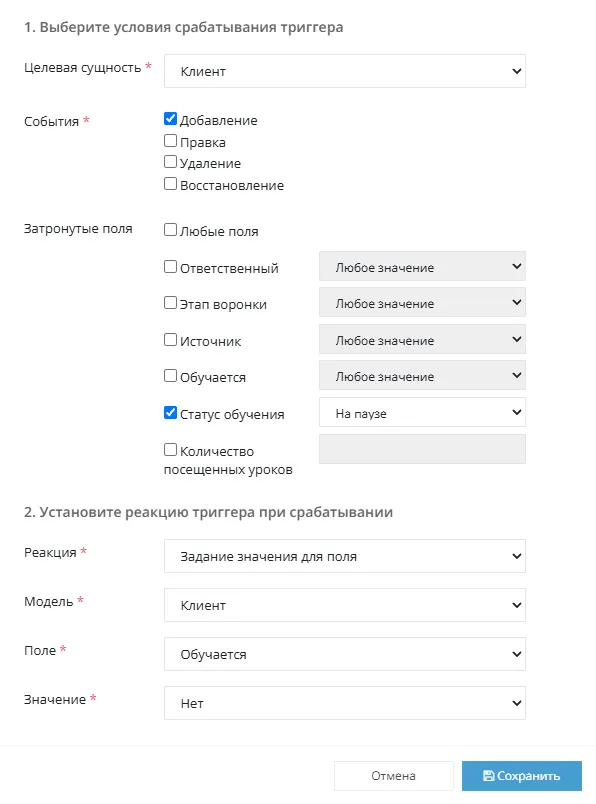596x804 pixels.
Task: Enable the Любые поля checkbox
Action: pyautogui.click(x=170, y=230)
